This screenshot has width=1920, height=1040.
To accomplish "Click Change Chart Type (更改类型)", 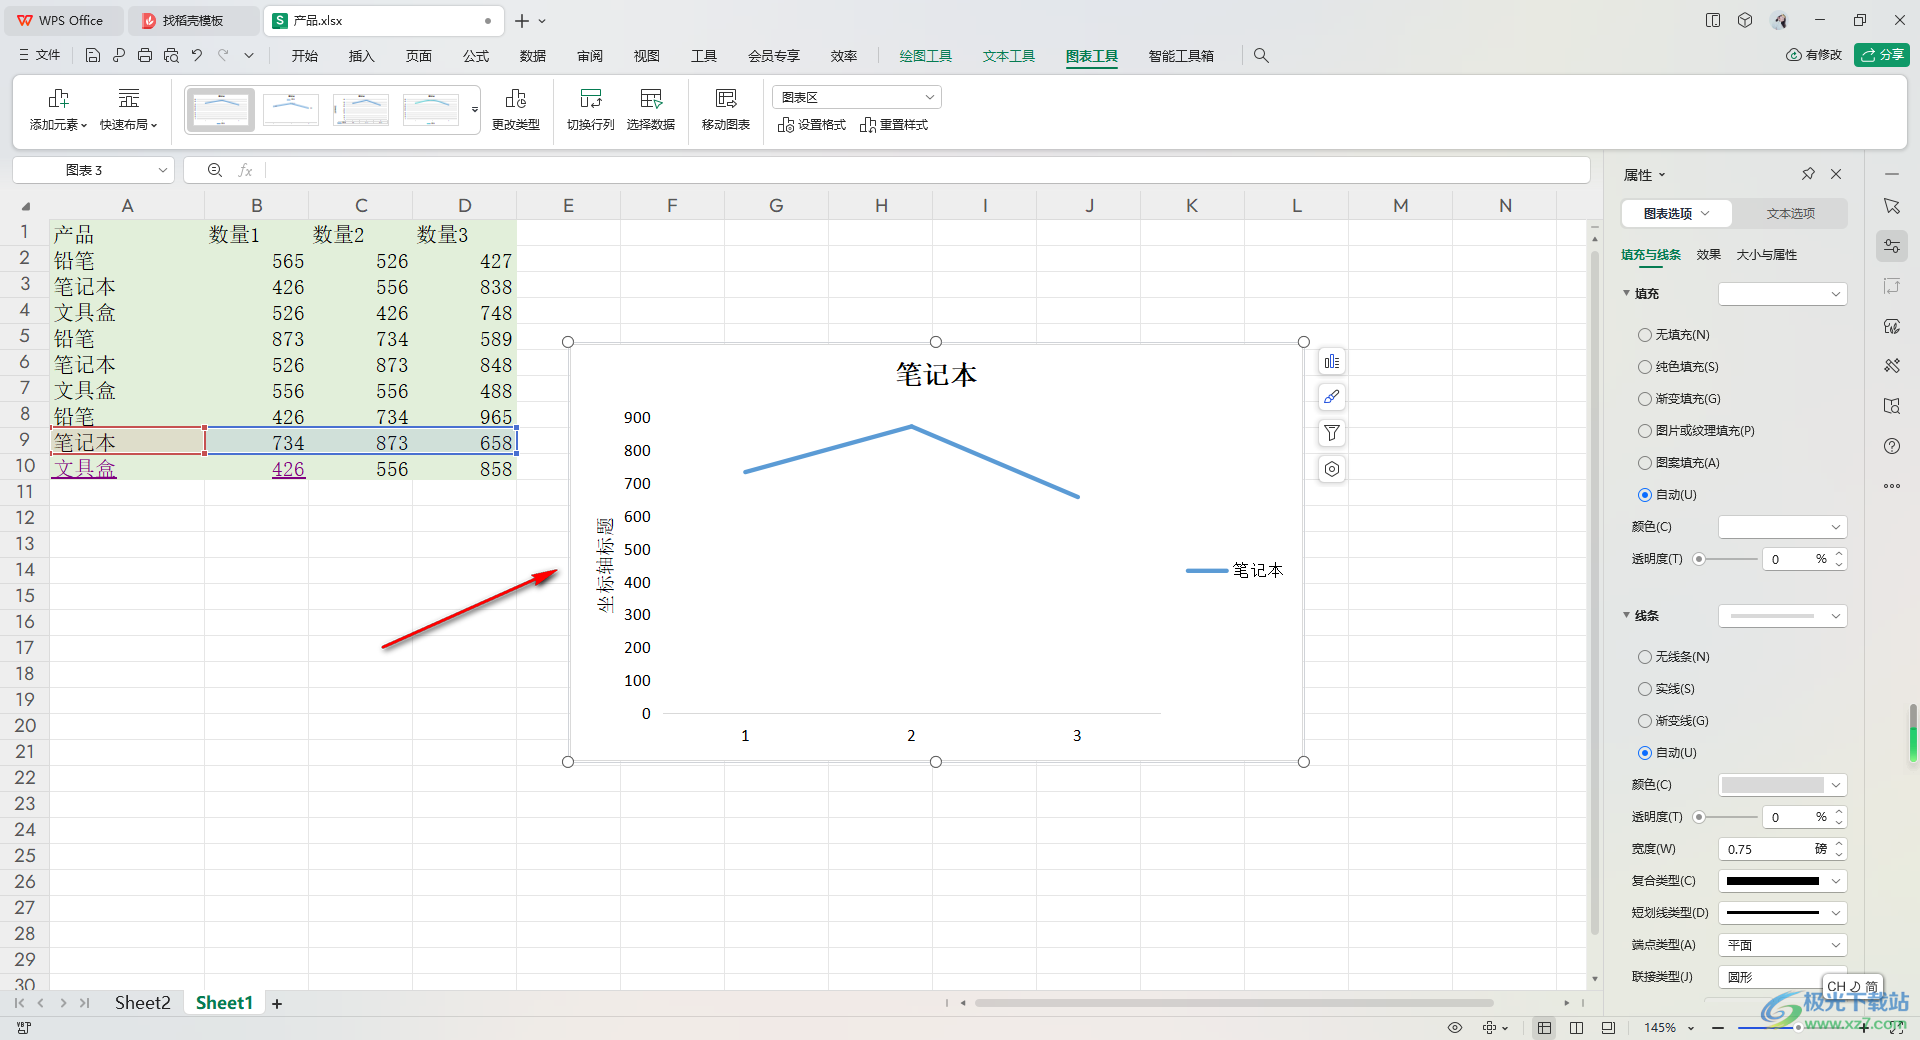I will click(x=516, y=110).
